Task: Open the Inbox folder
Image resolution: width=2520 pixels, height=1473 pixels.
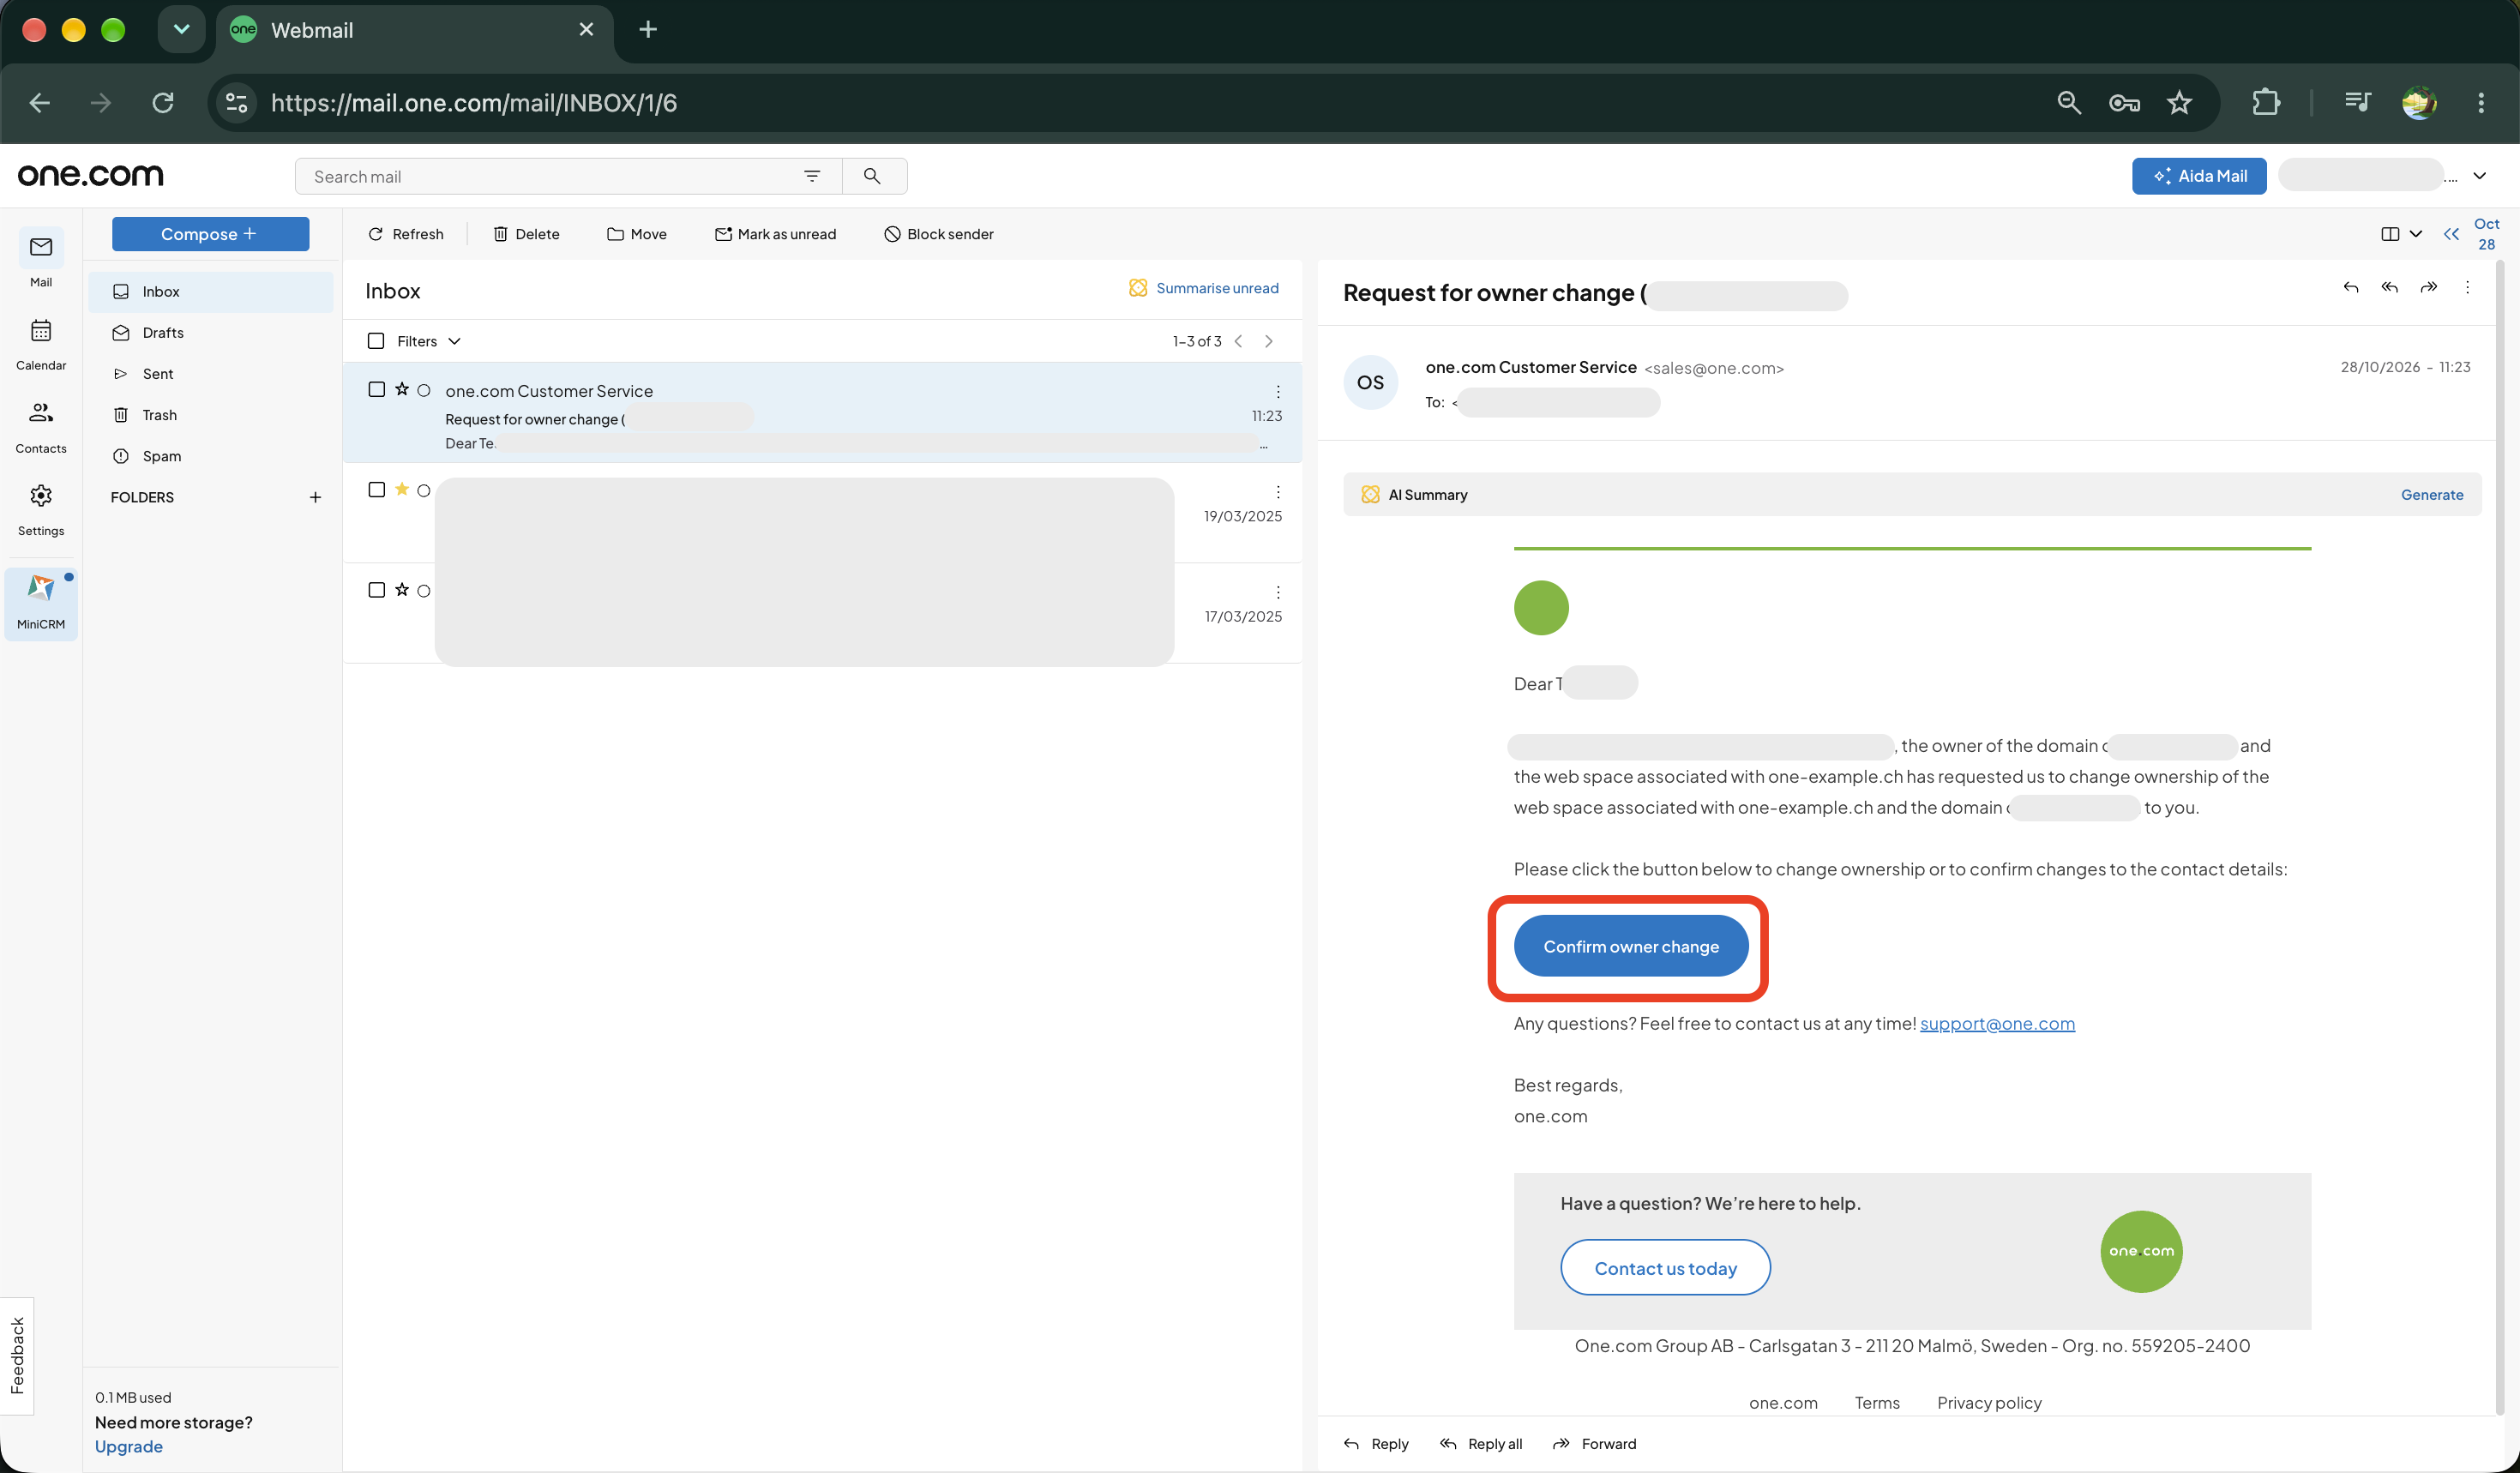Action: coord(211,291)
